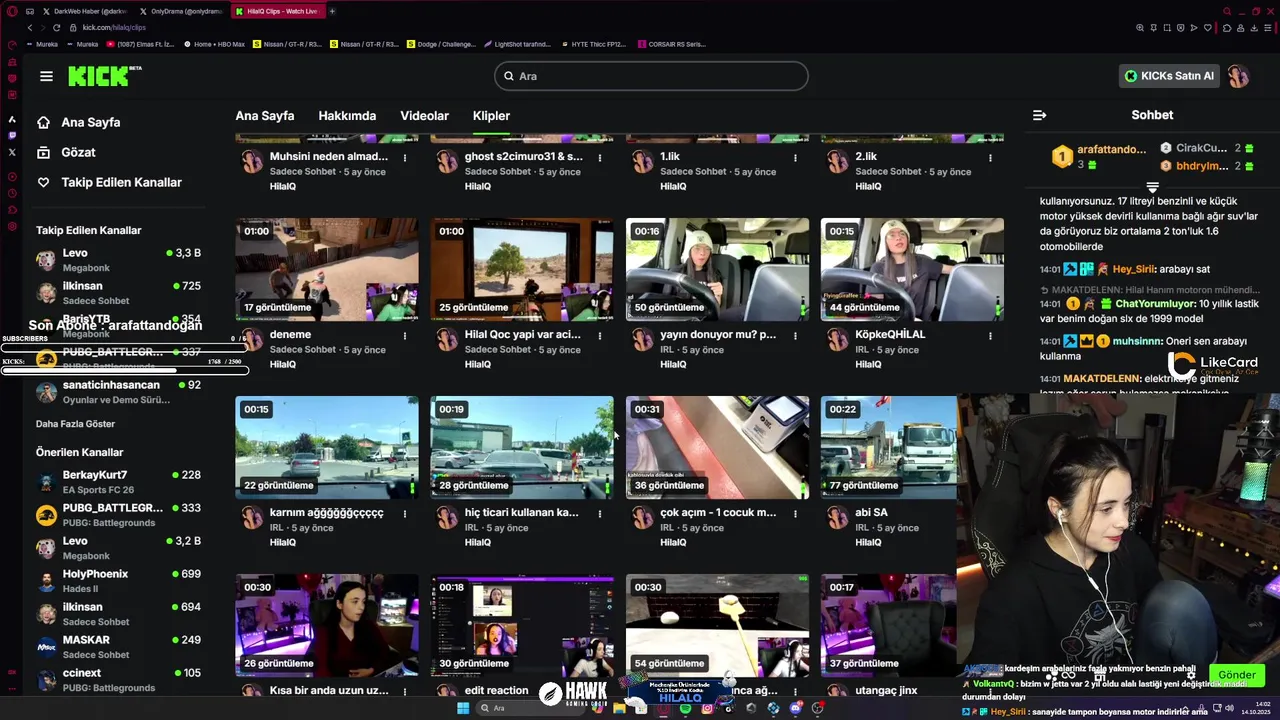This screenshot has width=1280, height=720.
Task: Open Spotify from the taskbar
Action: point(685,708)
